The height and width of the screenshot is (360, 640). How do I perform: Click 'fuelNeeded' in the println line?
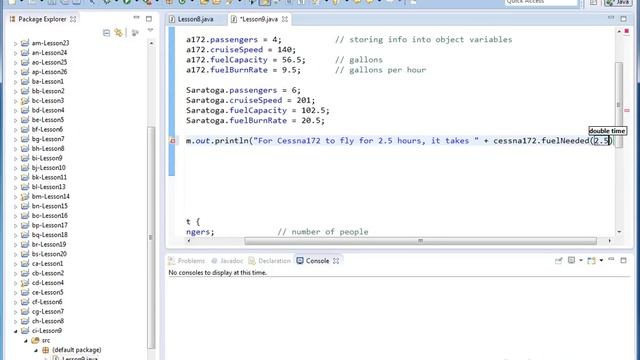click(565, 141)
